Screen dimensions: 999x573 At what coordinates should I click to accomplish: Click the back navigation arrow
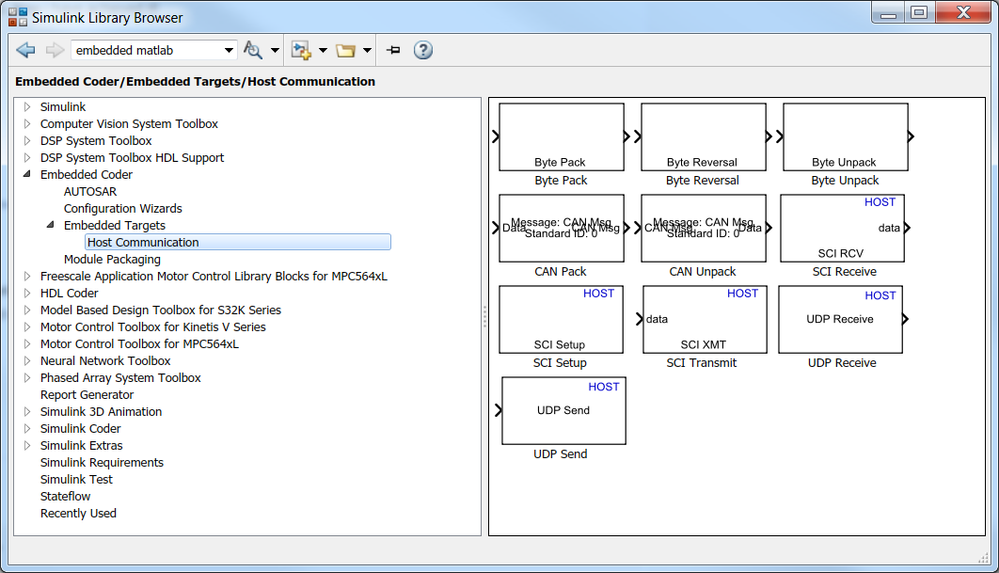[26, 50]
